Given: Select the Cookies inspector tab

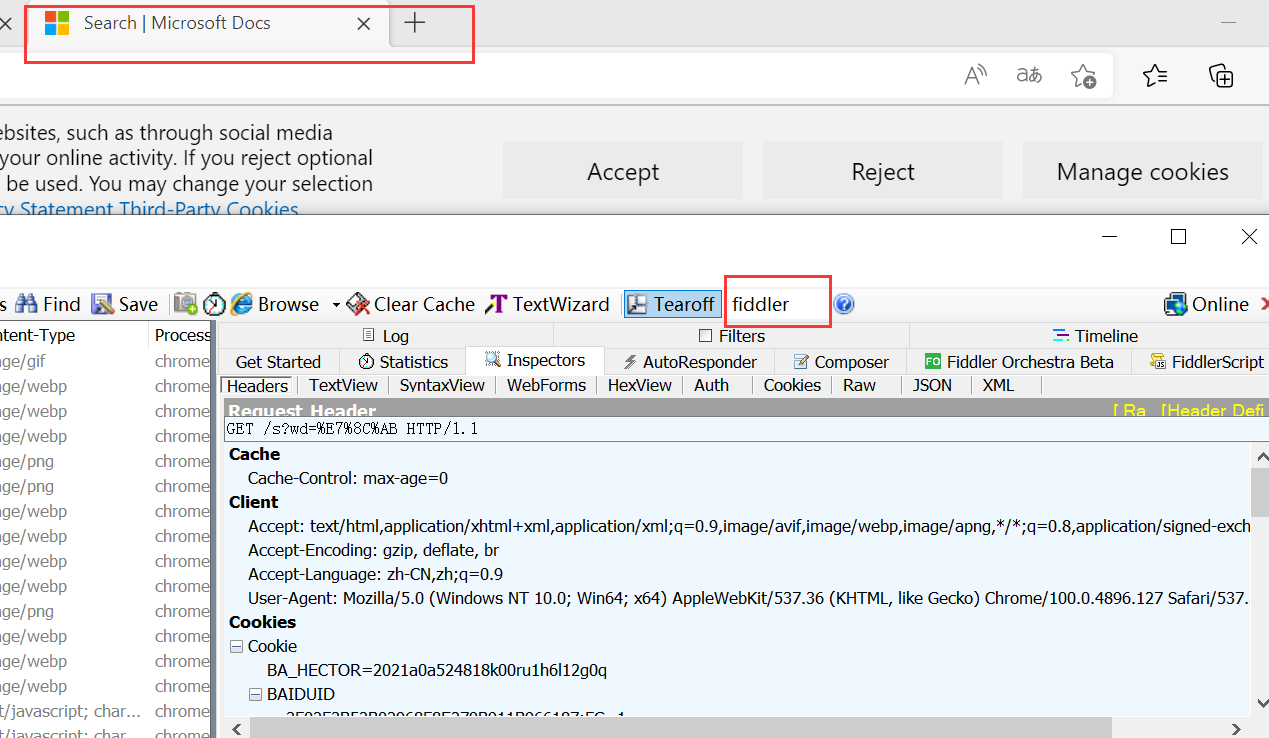Looking at the screenshot, I should 792,385.
